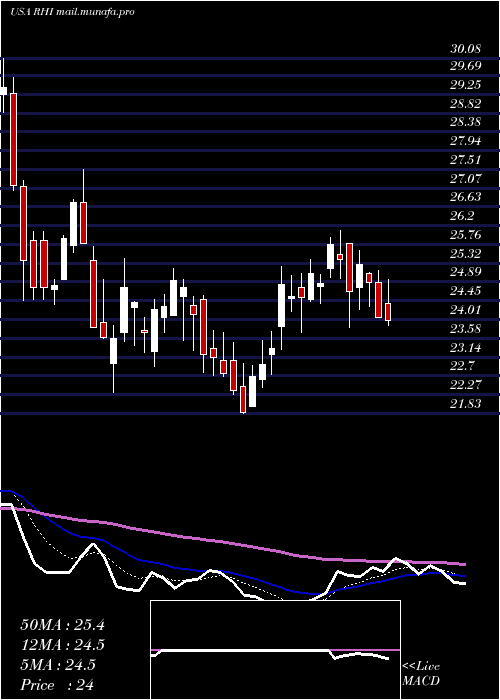Click the 24.01 price label
The height and width of the screenshot is (700, 500).
[466, 310]
